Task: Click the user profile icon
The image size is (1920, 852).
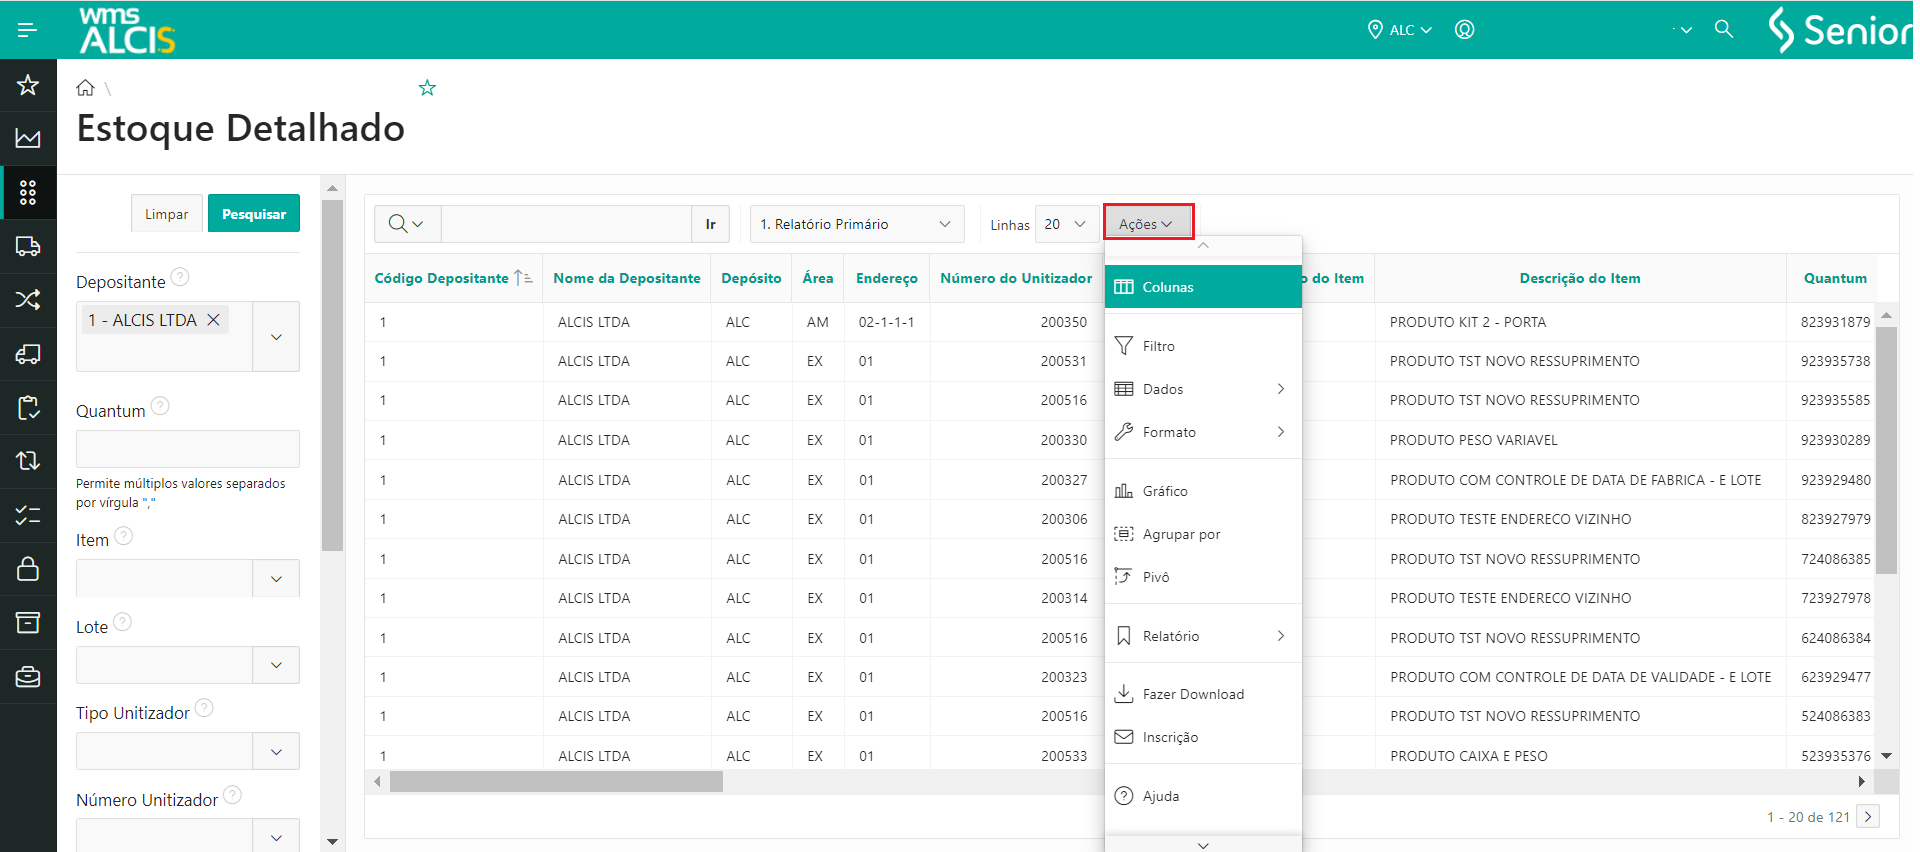Action: pos(1464,30)
